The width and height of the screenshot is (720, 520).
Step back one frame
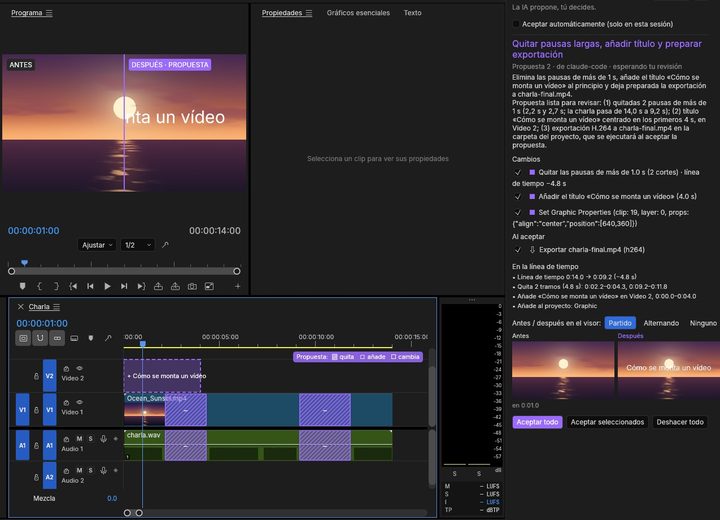[90, 286]
